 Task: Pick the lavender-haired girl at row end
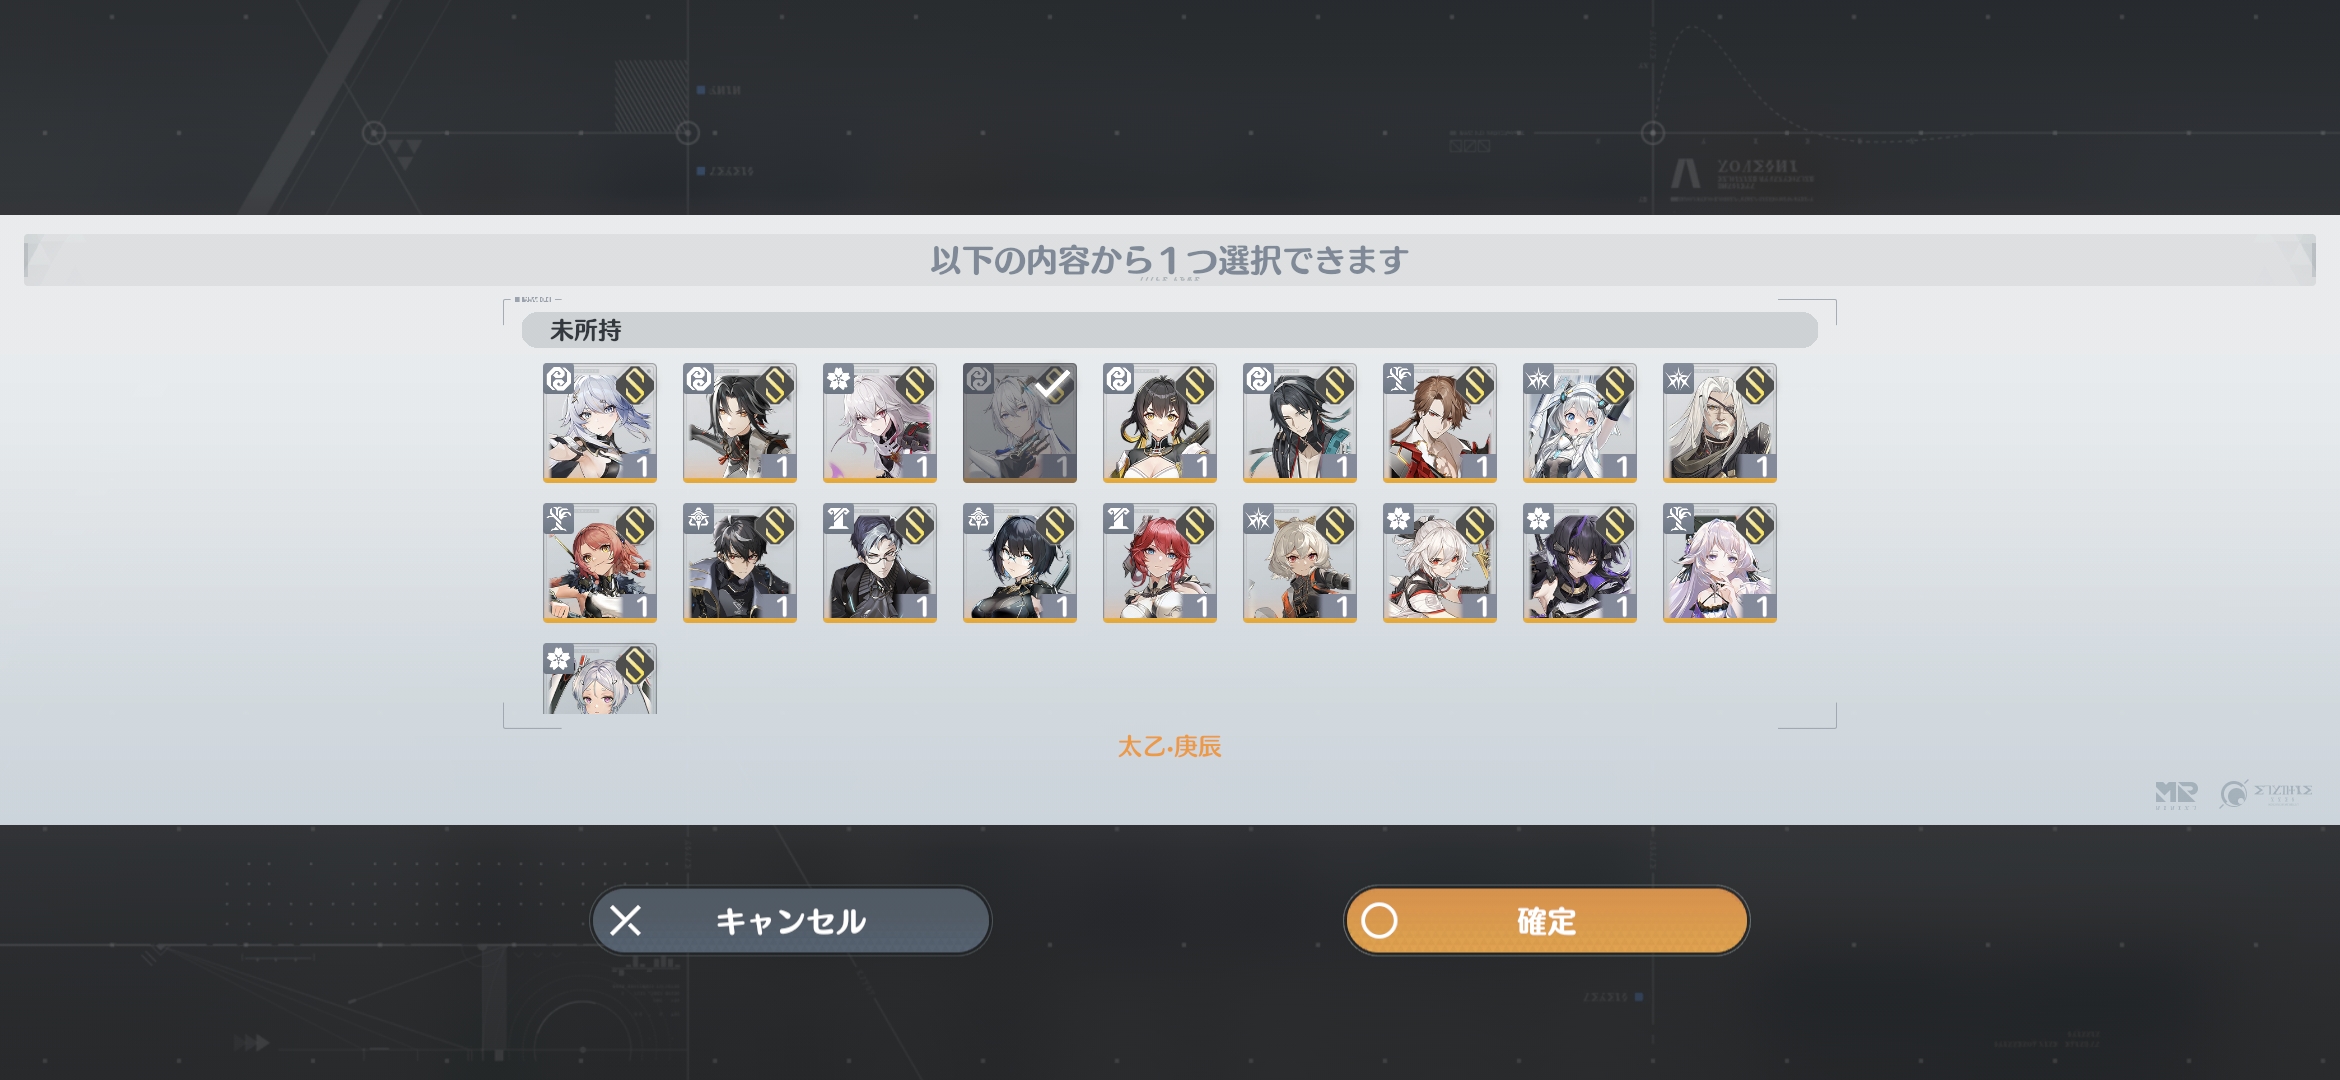click(1719, 562)
